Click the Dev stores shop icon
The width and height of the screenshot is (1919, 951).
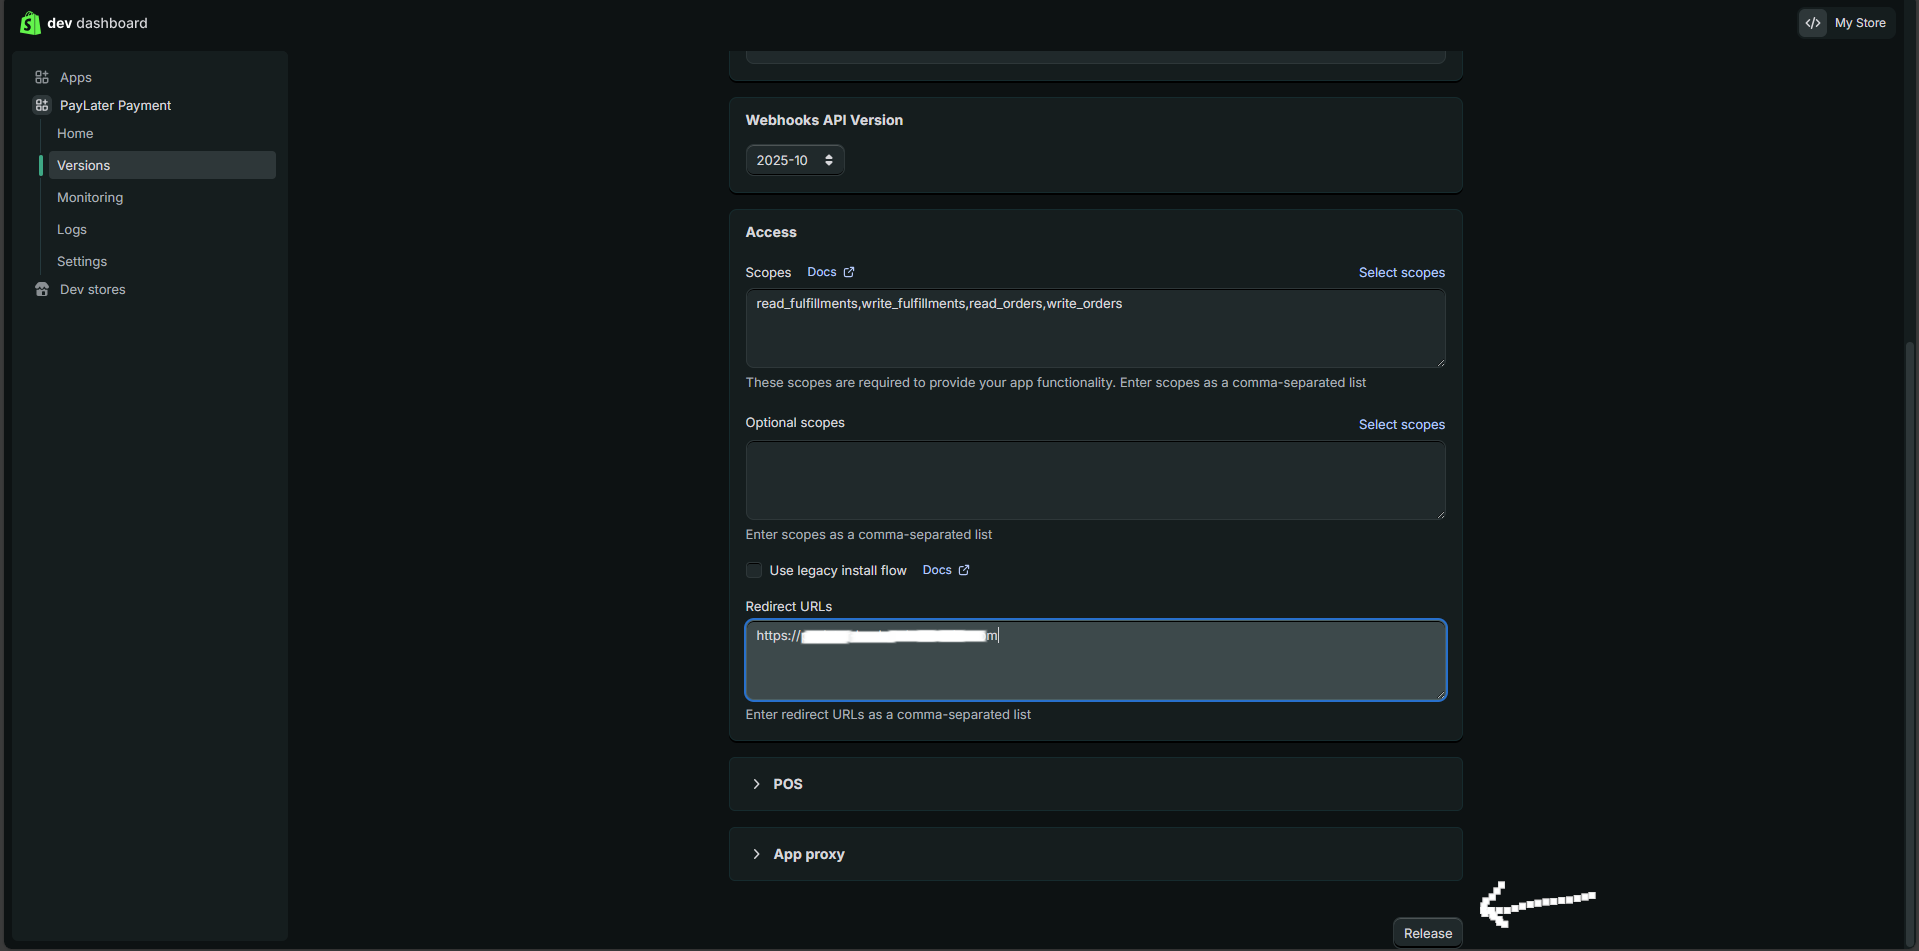click(42, 289)
